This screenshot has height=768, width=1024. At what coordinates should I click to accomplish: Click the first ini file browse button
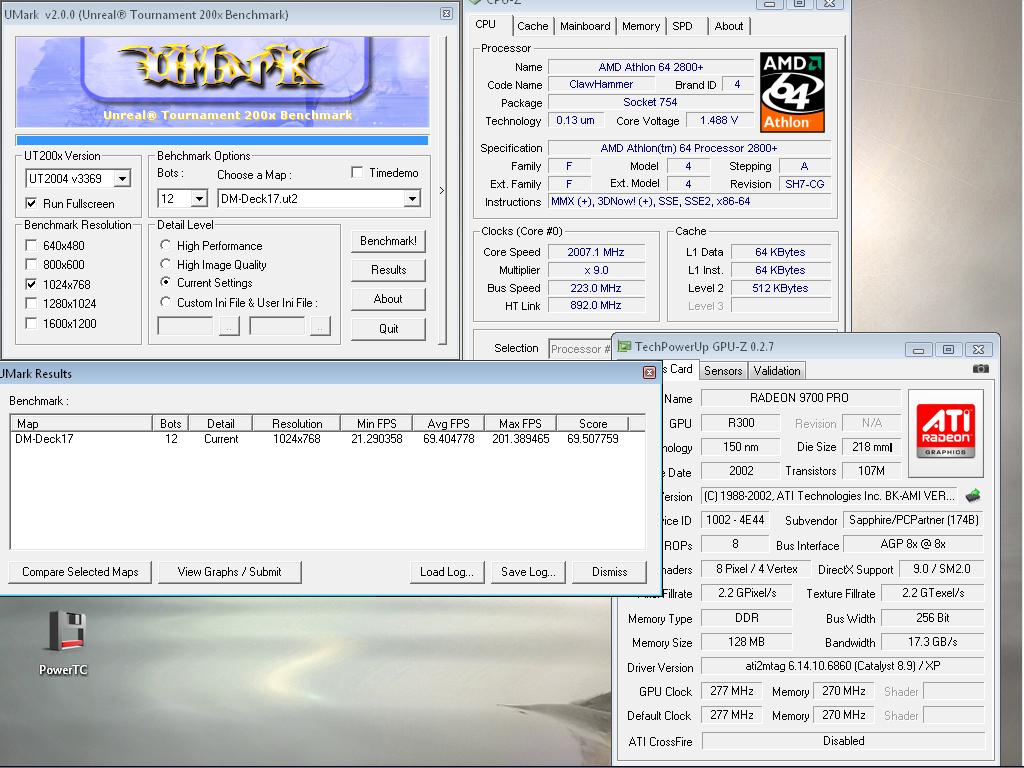pos(229,326)
